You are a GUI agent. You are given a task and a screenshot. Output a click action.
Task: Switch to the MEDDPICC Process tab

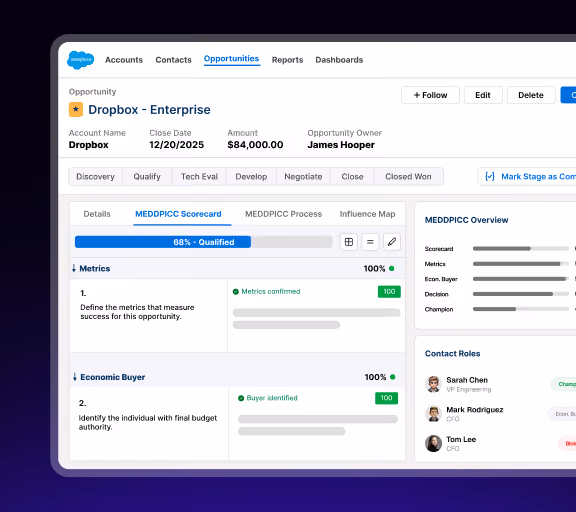pos(283,214)
